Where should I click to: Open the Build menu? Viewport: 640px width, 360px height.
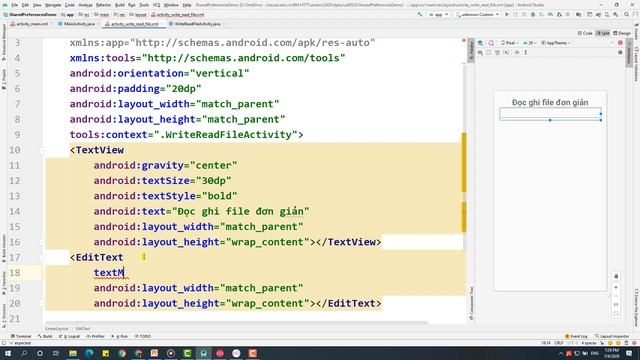[x=120, y=5]
